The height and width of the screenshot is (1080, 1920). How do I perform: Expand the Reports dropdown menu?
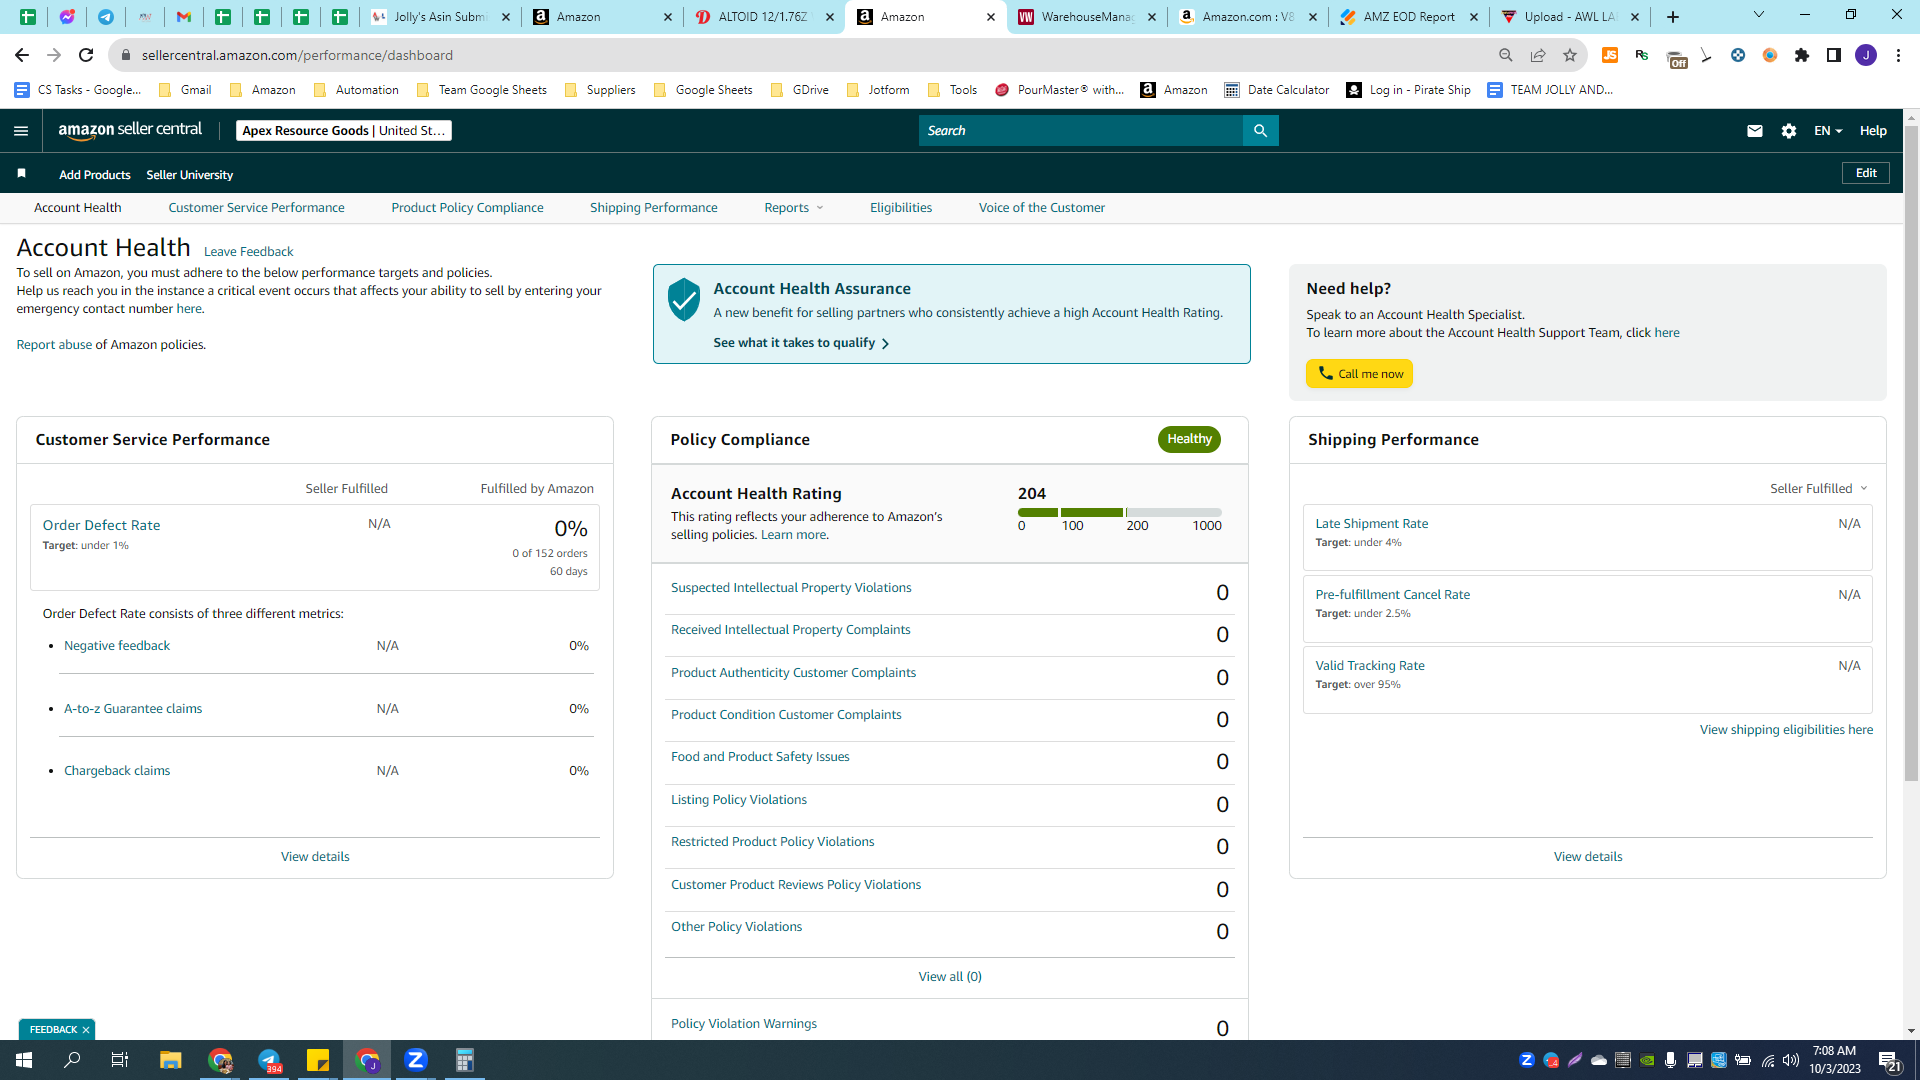794,208
